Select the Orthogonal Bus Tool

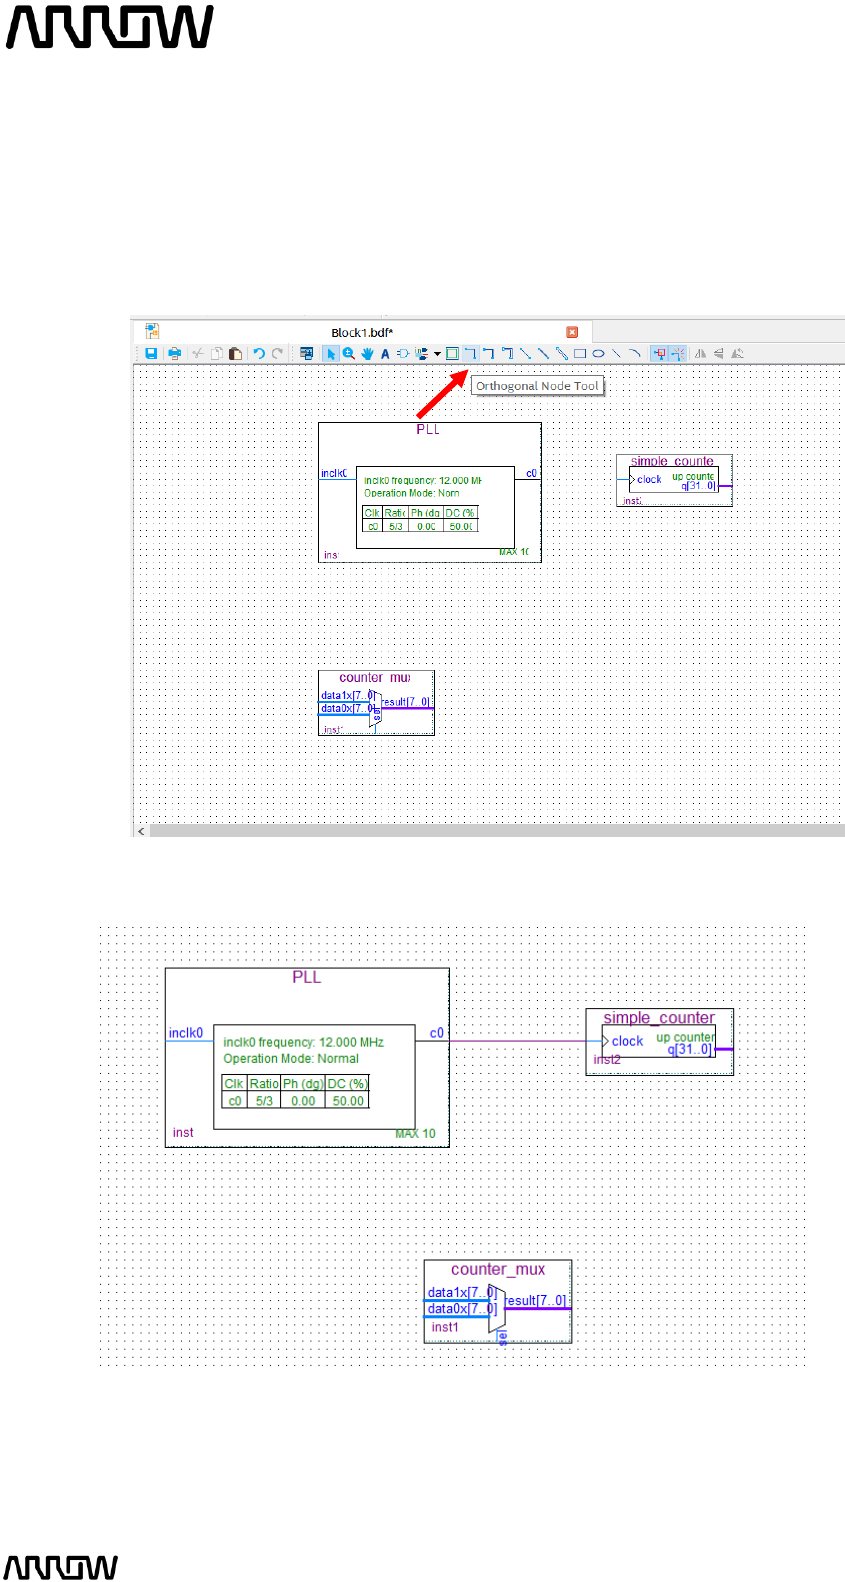[489, 353]
